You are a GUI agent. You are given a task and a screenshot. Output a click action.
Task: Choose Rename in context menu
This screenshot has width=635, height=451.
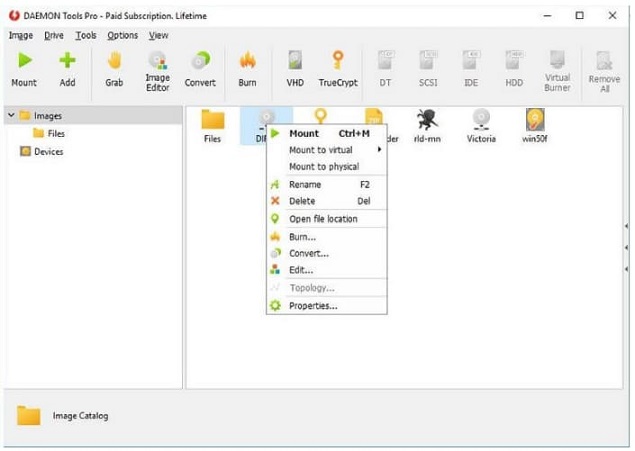(x=326, y=185)
